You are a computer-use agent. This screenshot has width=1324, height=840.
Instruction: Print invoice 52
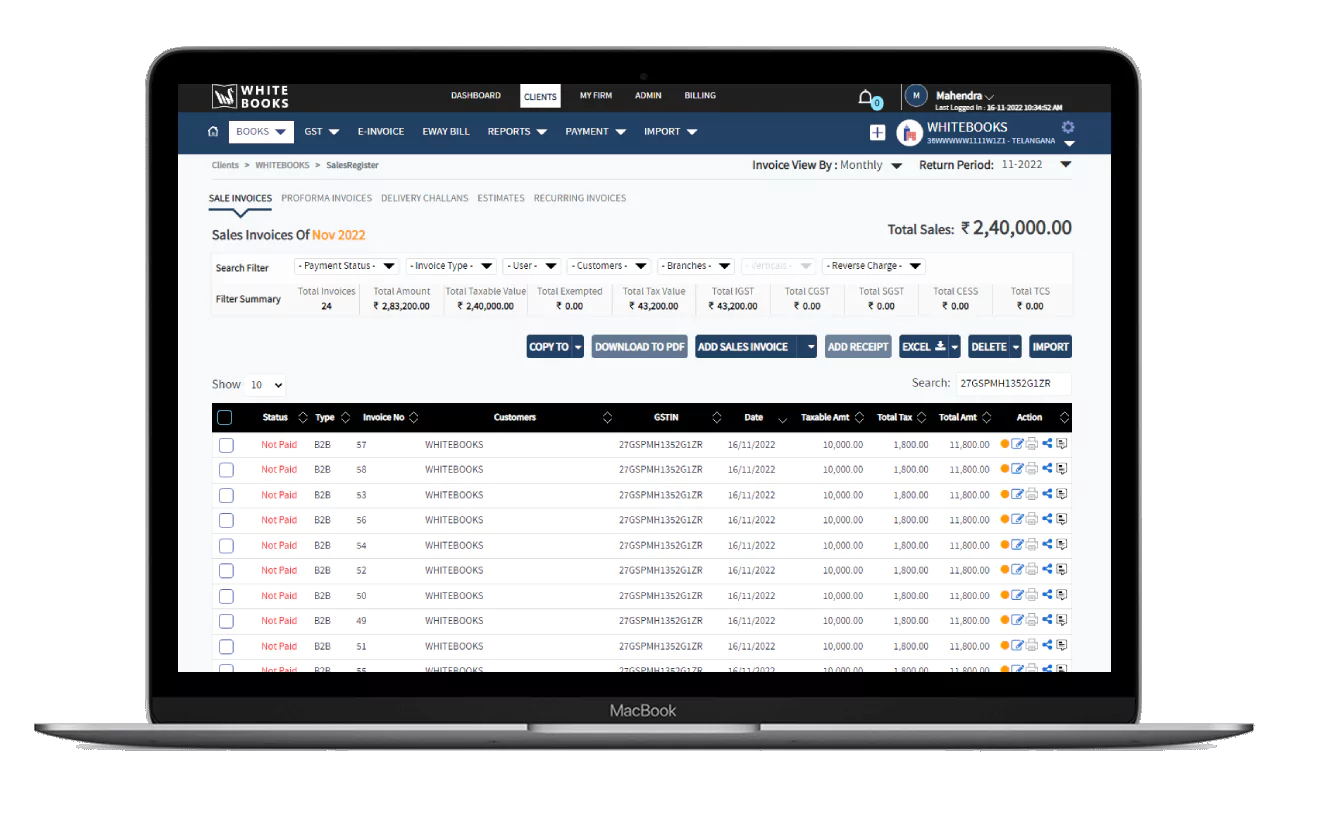pos(1032,570)
